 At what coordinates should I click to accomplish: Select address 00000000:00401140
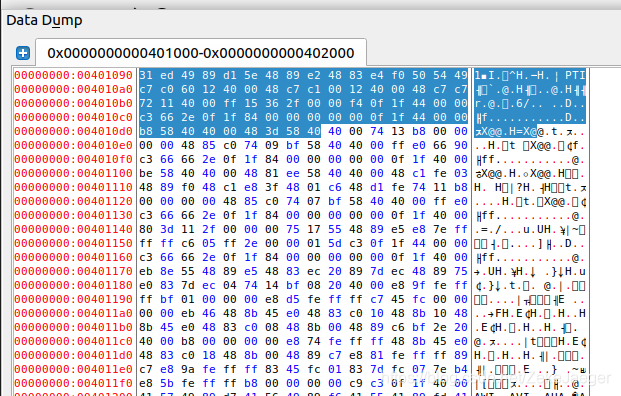coord(74,229)
